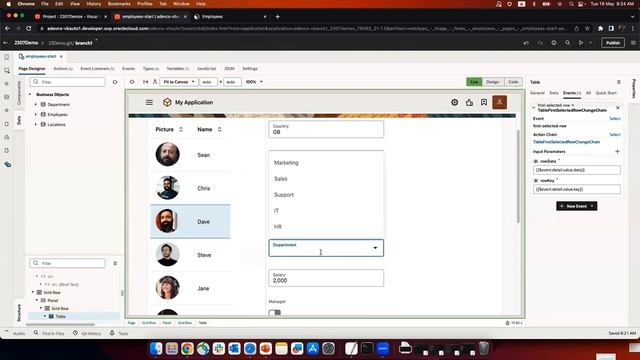
Task: Click the refresh icon next to Data filter
Action: coord(115,82)
